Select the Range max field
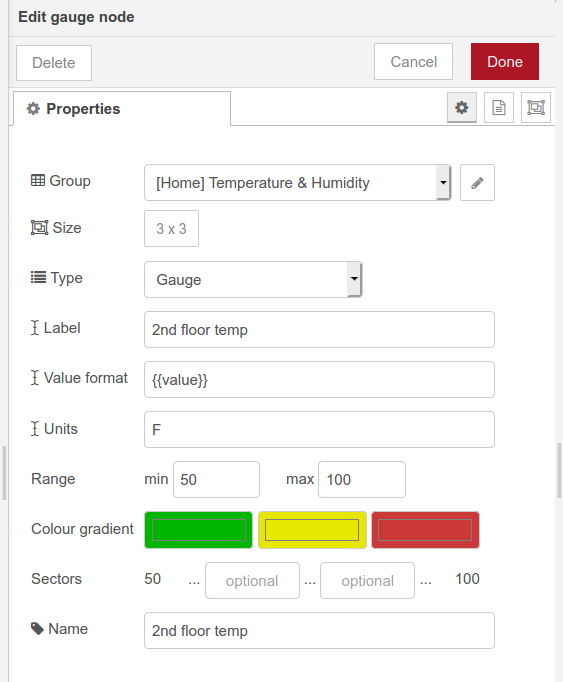The image size is (563, 682). click(362, 480)
